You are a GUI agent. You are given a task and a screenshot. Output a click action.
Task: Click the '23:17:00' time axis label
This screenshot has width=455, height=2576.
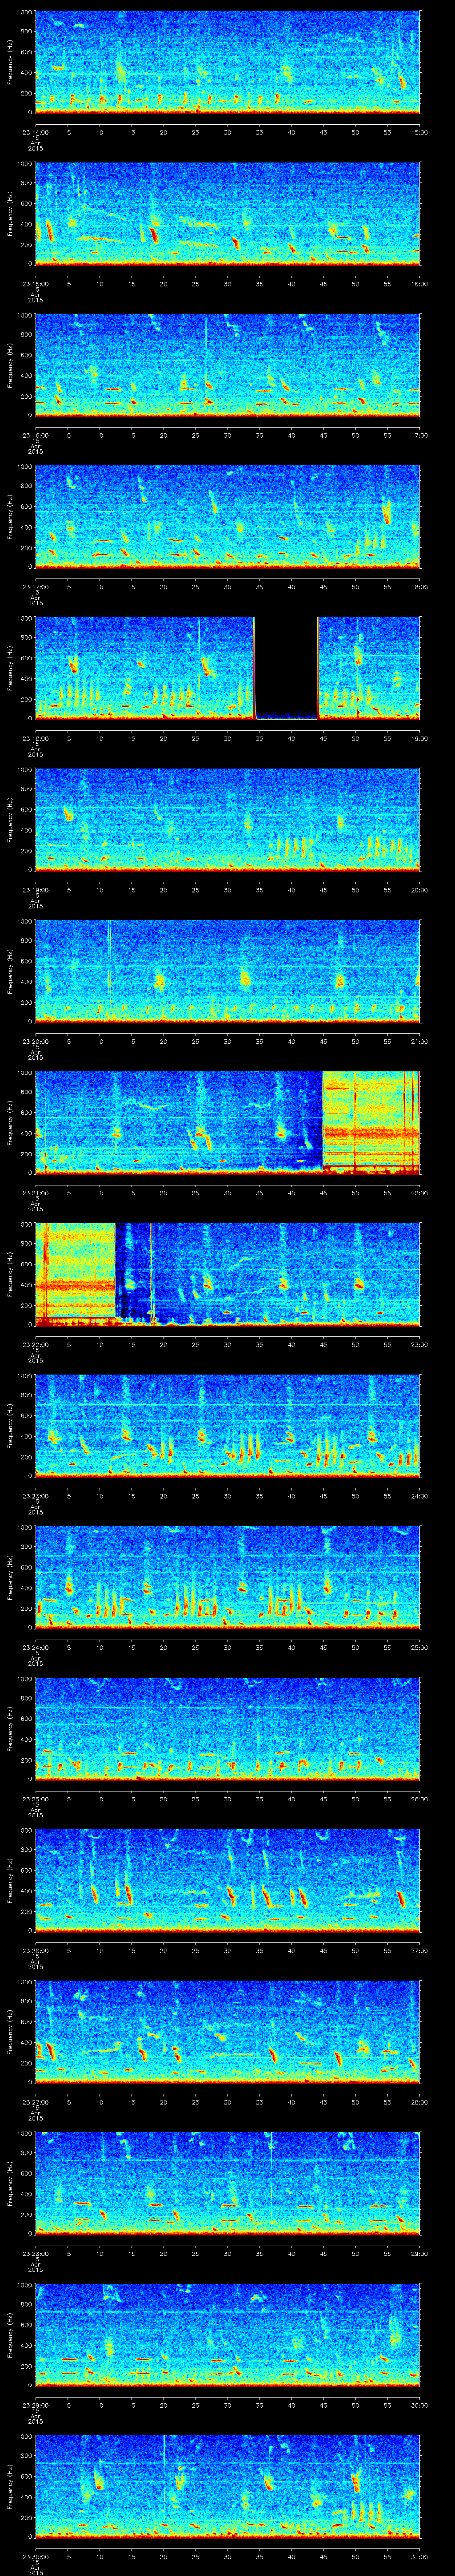(35, 586)
